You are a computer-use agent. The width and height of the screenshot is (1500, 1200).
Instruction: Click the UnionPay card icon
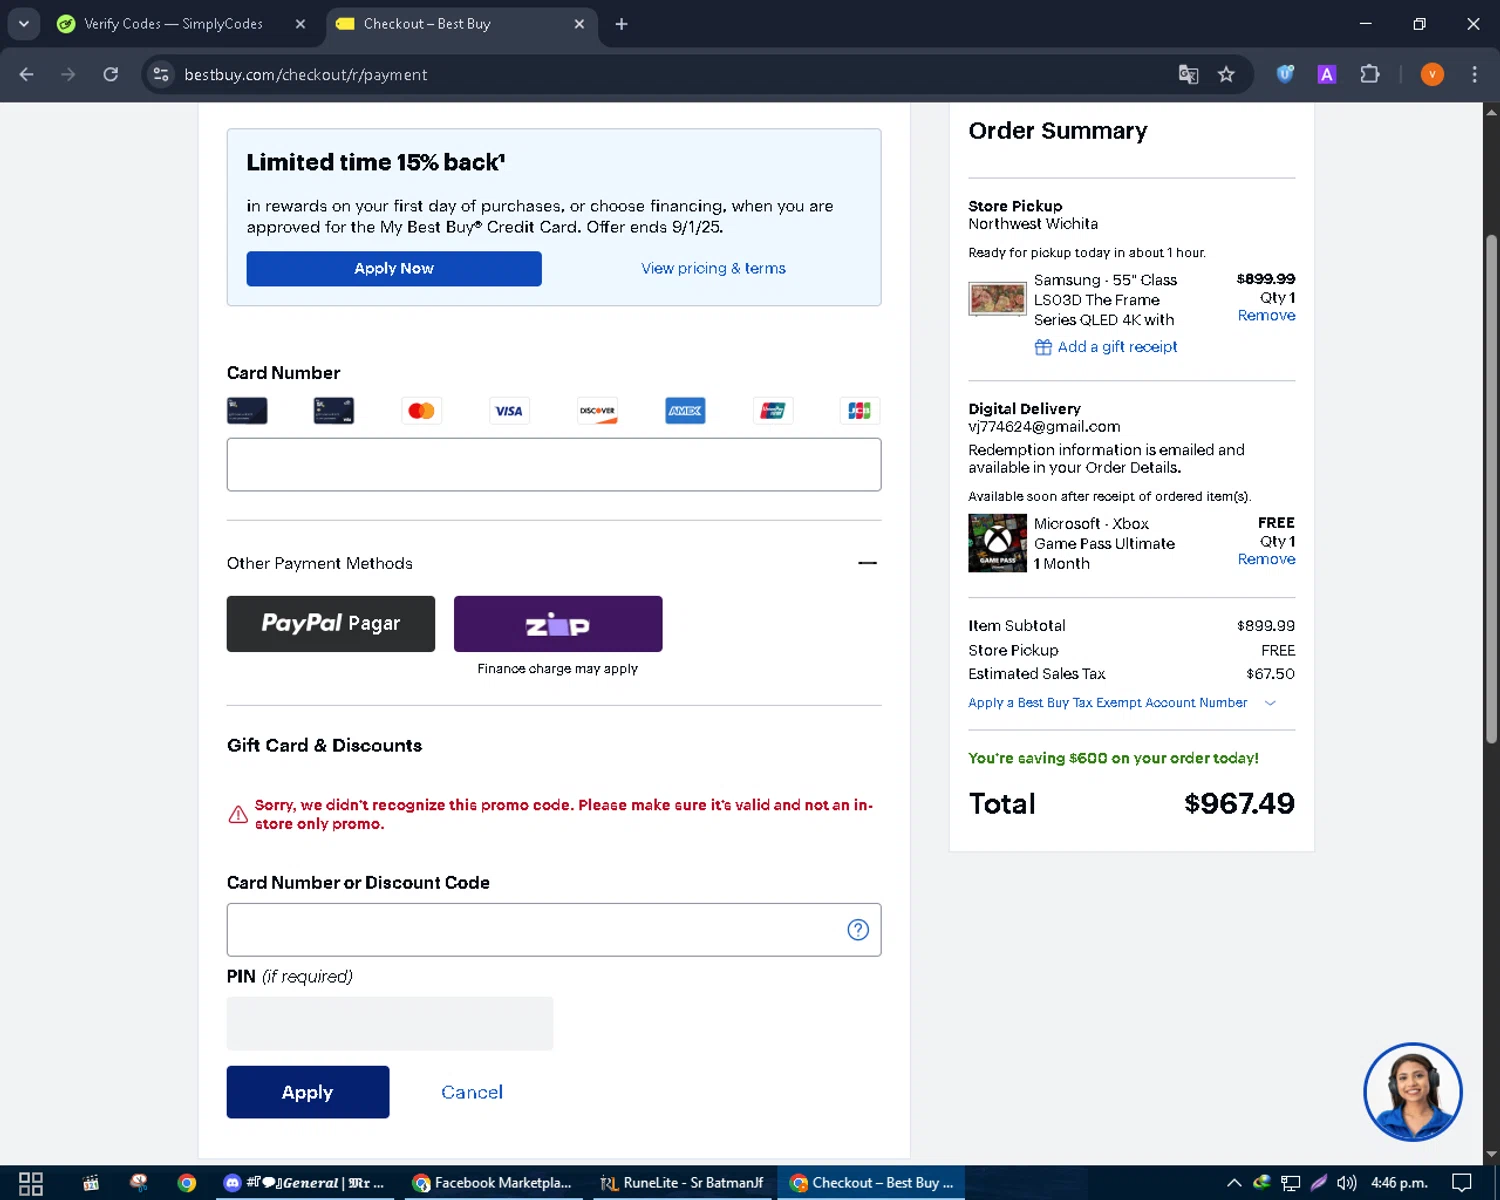(773, 411)
